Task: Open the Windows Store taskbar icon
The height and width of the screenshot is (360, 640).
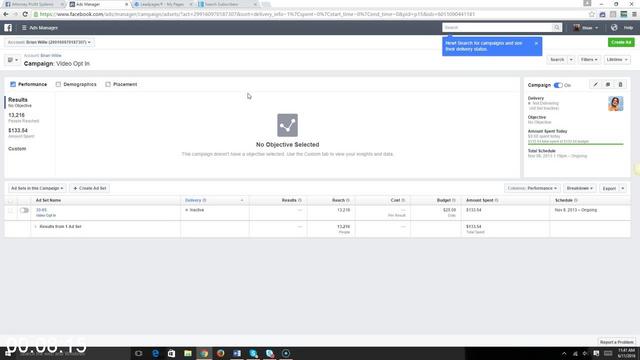Action: click(x=171, y=353)
